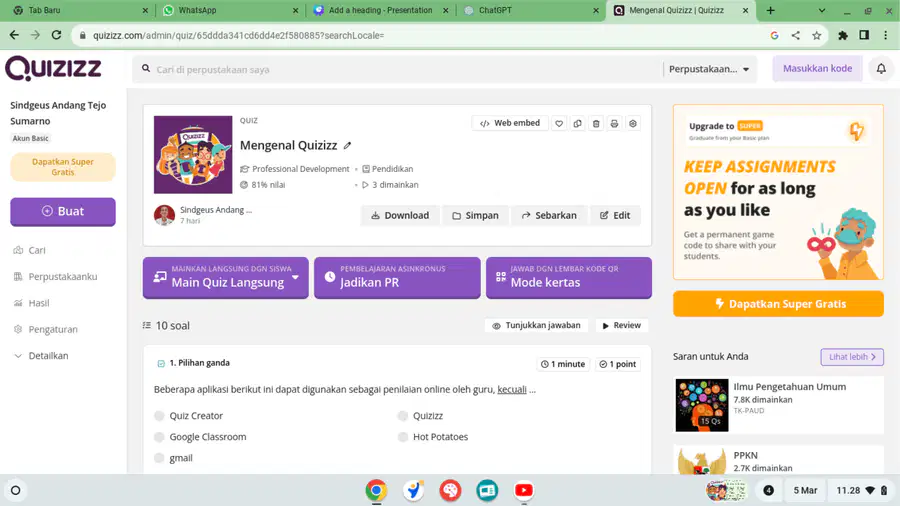Go back to previous page
900x506 pixels.
click(x=14, y=35)
